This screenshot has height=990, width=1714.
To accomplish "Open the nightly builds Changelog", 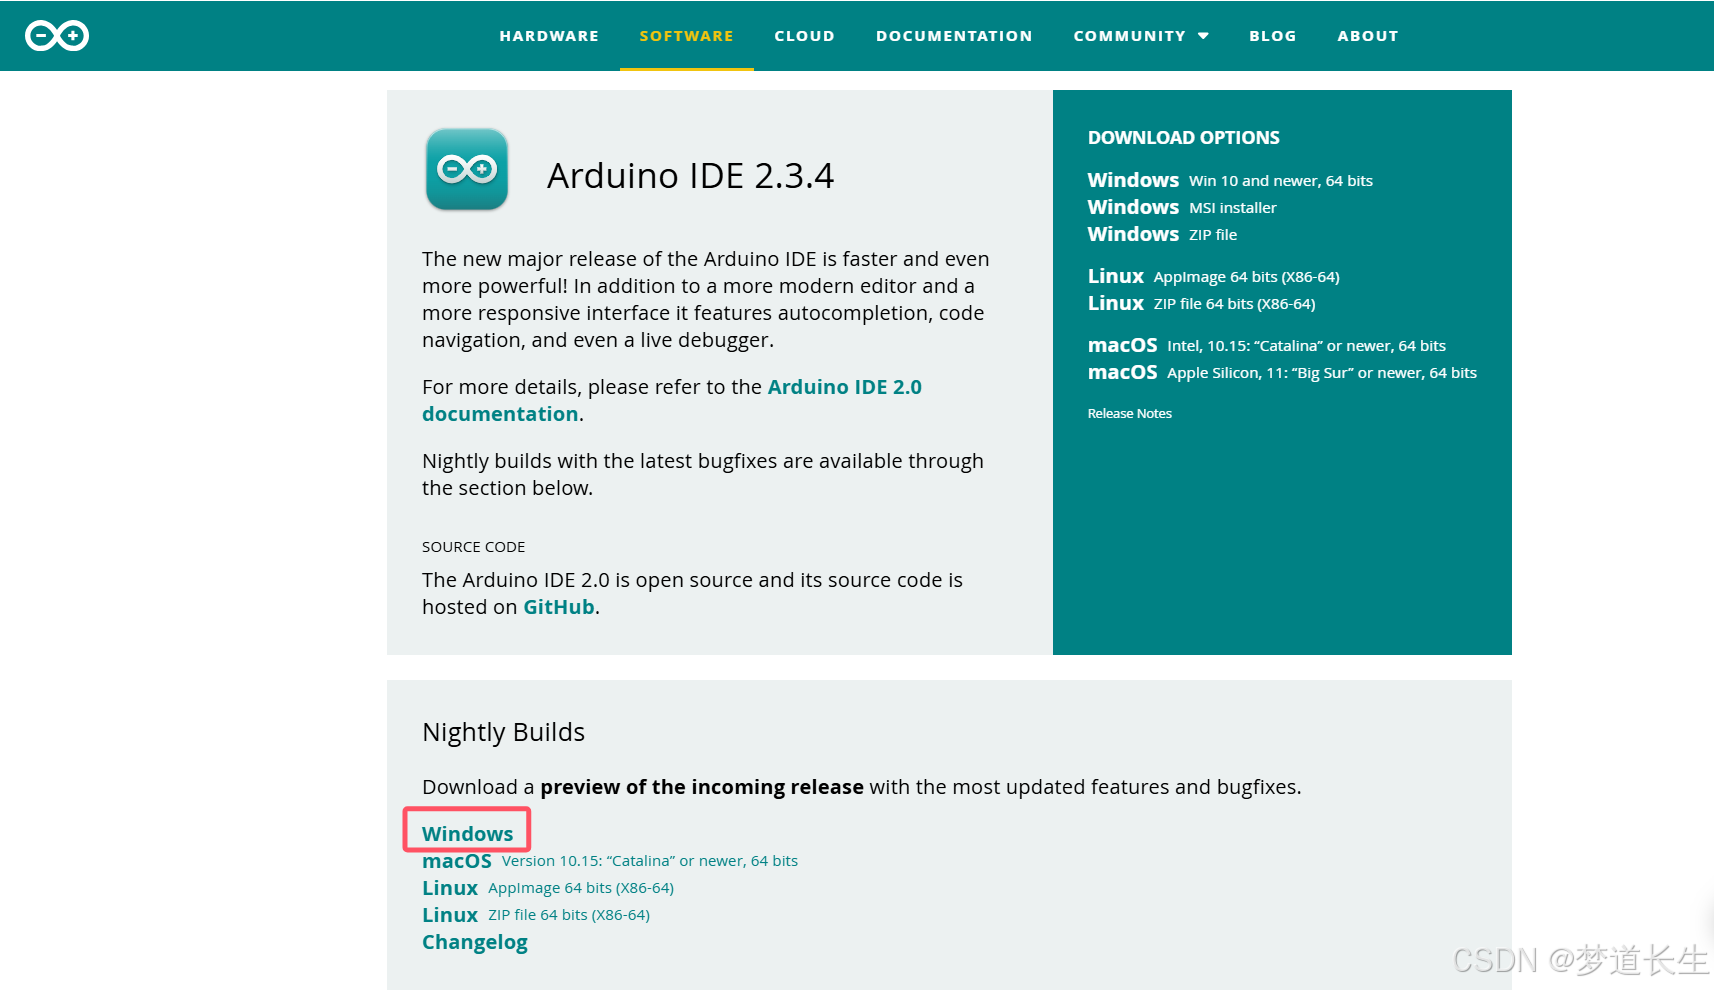I will pos(474,942).
